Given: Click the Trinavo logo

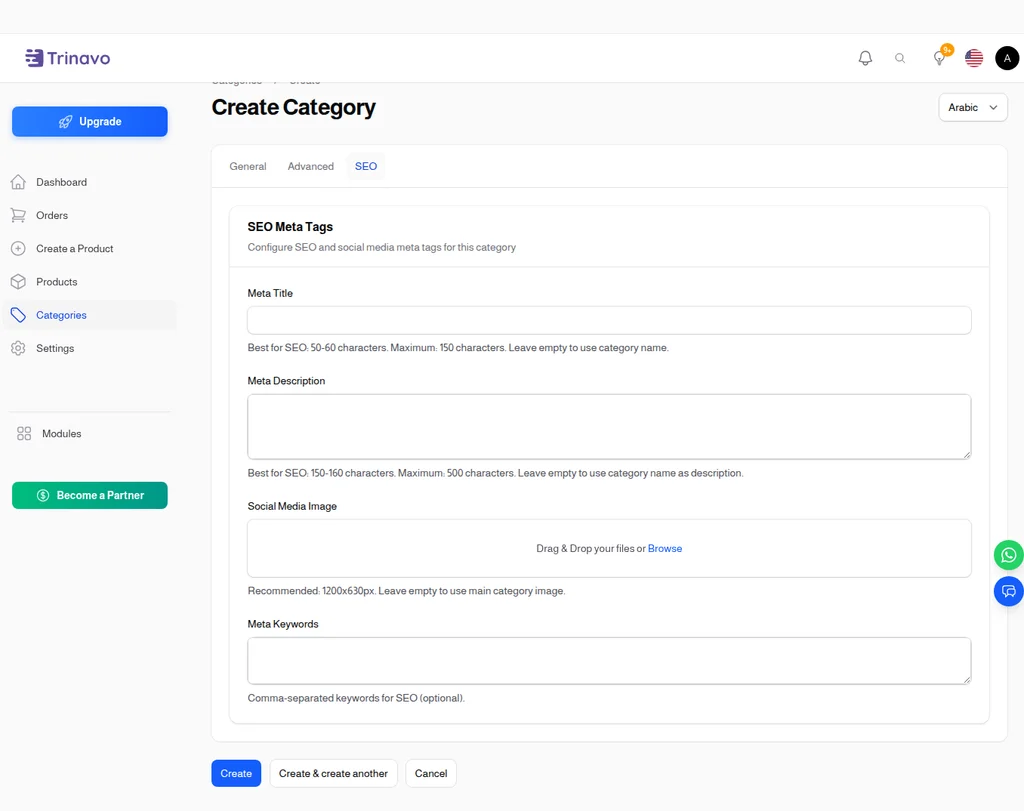Looking at the screenshot, I should click(x=67, y=58).
